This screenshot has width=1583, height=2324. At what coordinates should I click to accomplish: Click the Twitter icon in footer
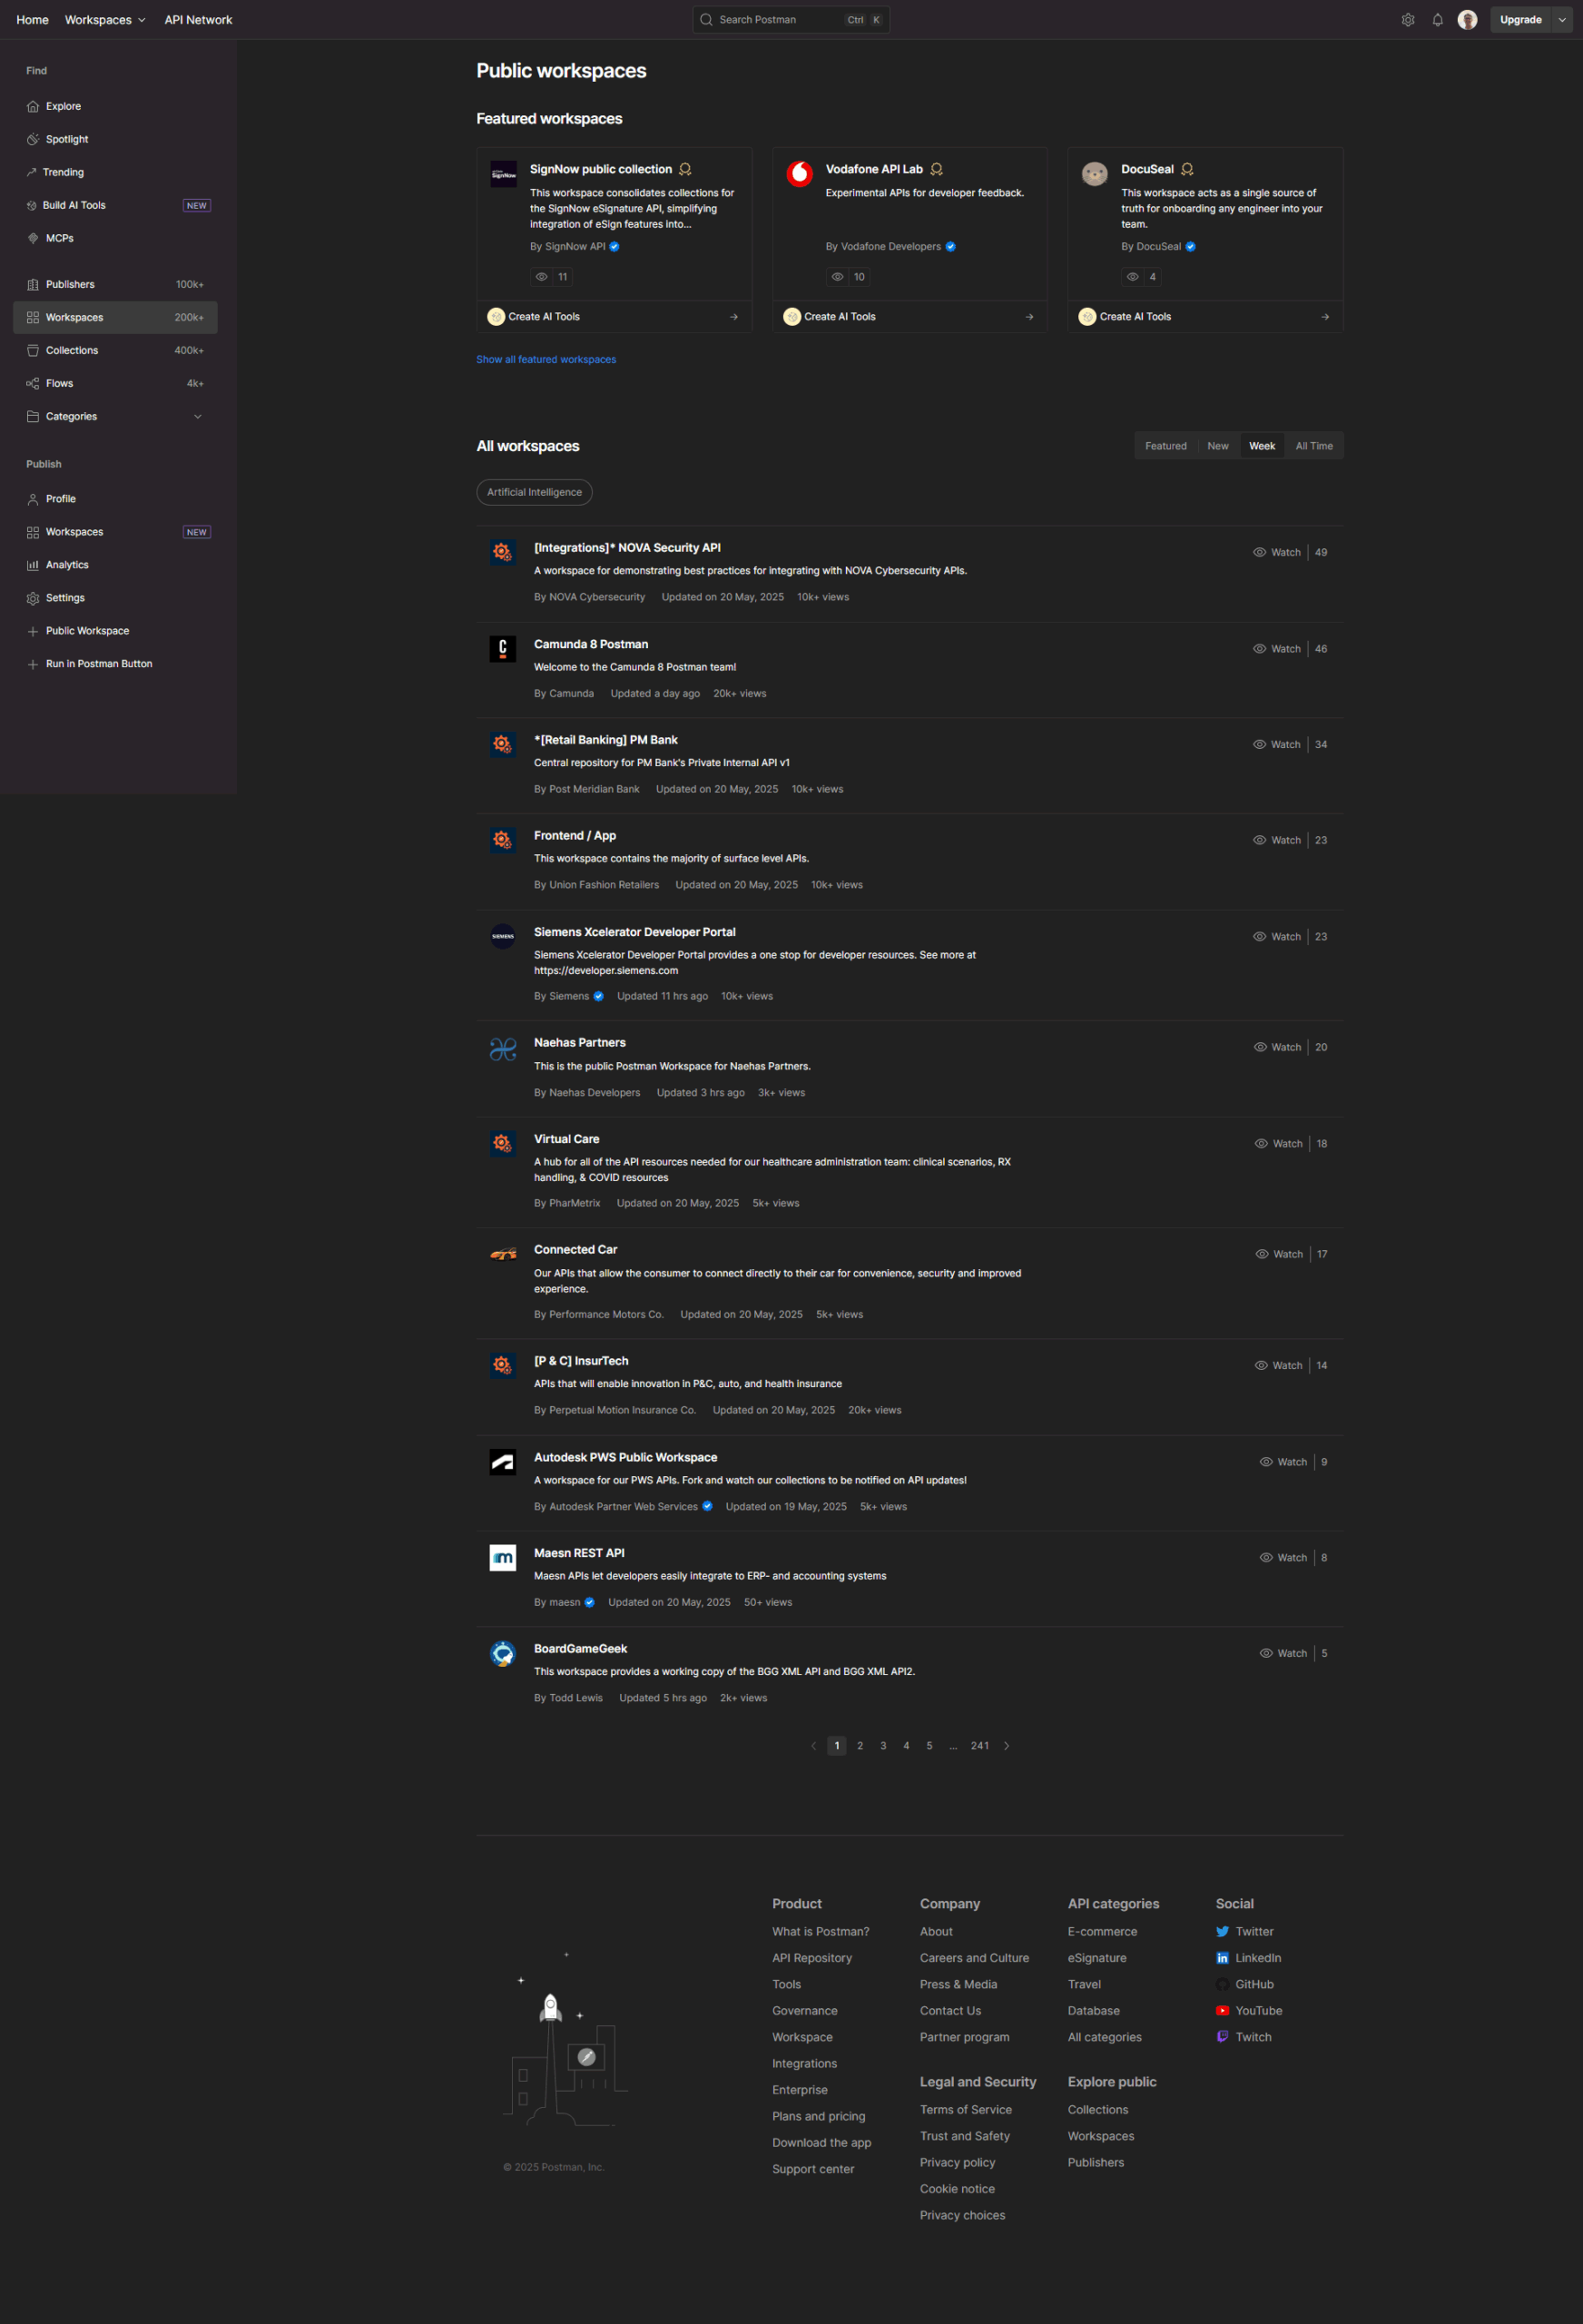pyautogui.click(x=1222, y=1931)
